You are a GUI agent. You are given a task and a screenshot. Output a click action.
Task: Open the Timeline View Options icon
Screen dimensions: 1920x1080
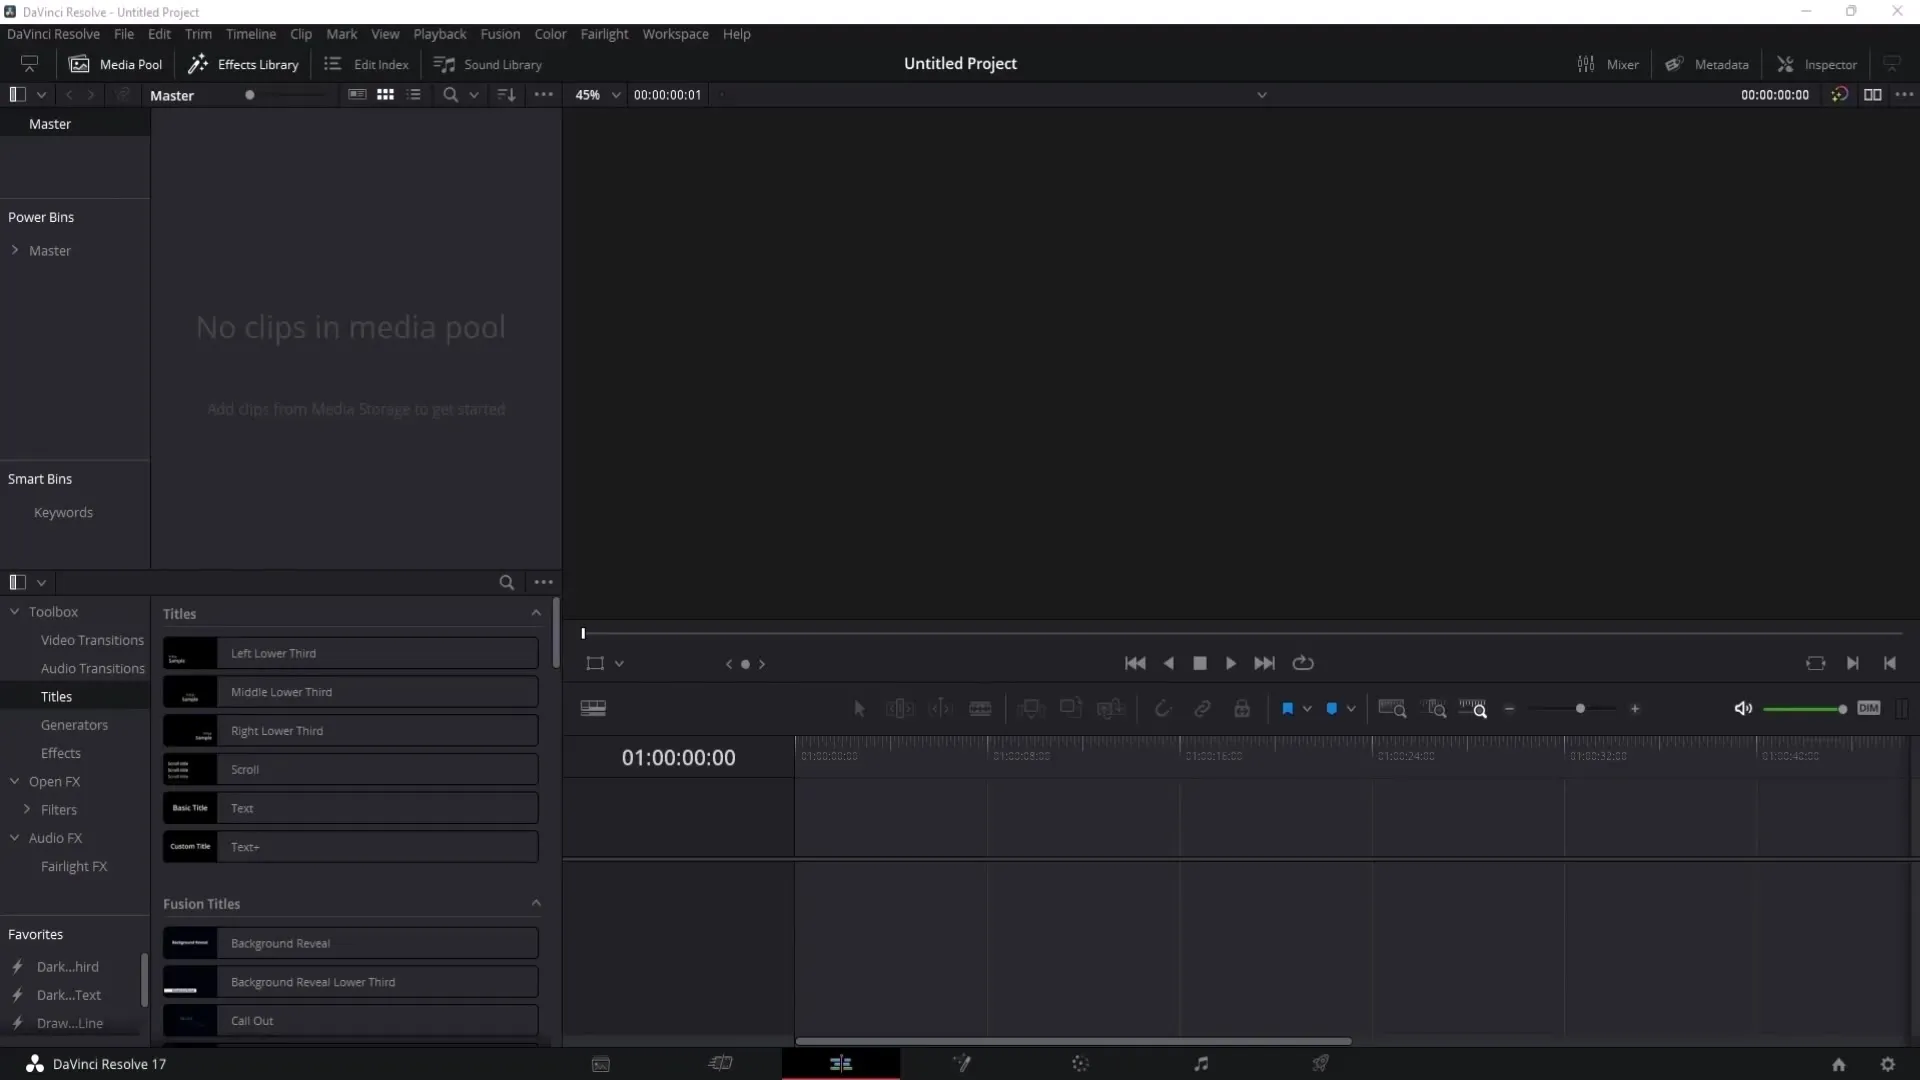coord(593,708)
